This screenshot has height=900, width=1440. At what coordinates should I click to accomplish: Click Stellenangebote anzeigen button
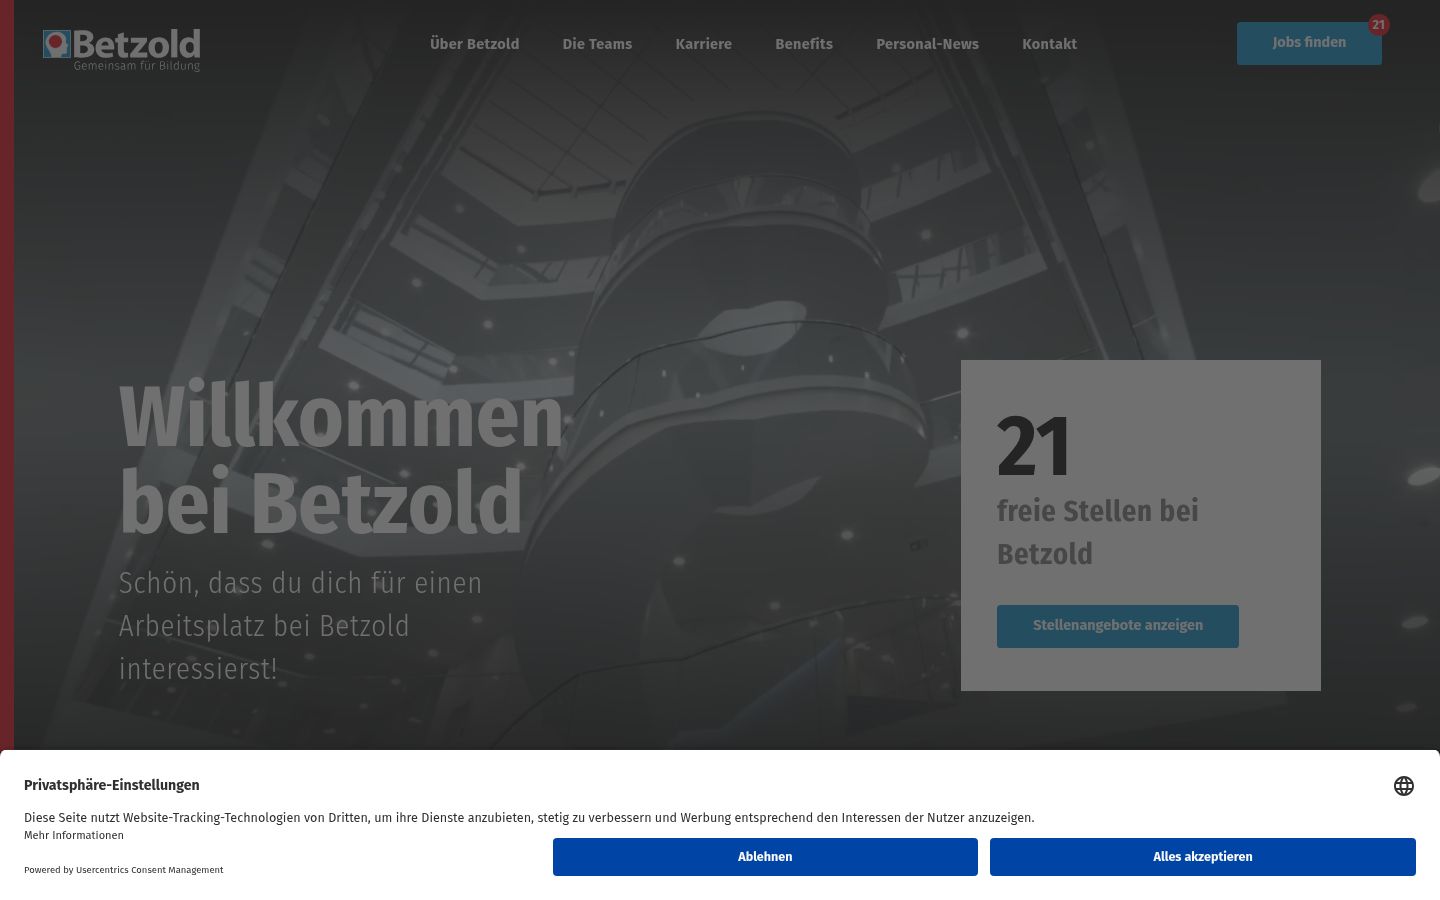click(x=1118, y=626)
